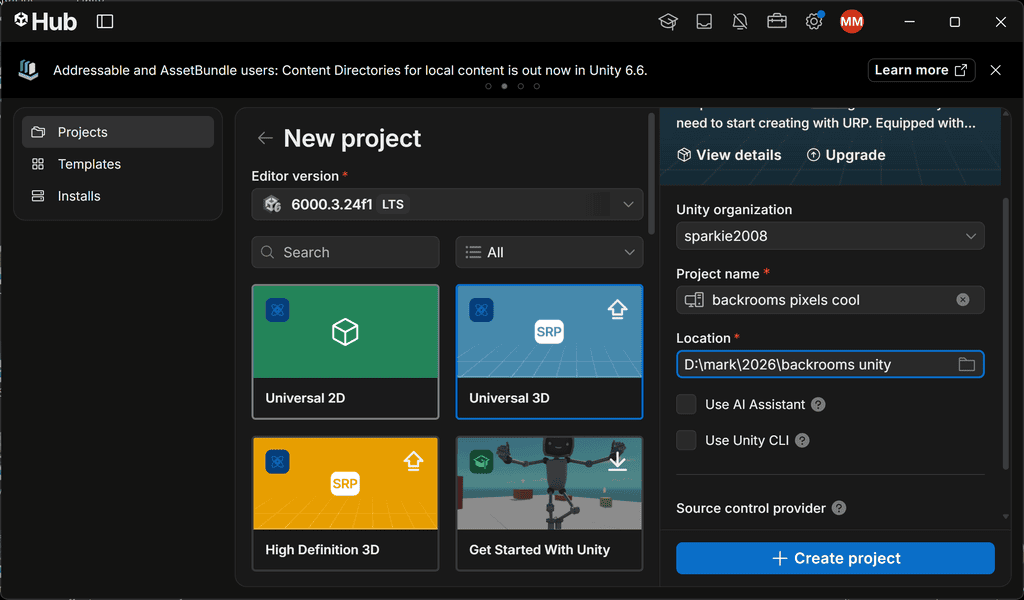The width and height of the screenshot is (1024, 600).
Task: Click the template list vertical scrollbar
Action: [x=651, y=174]
